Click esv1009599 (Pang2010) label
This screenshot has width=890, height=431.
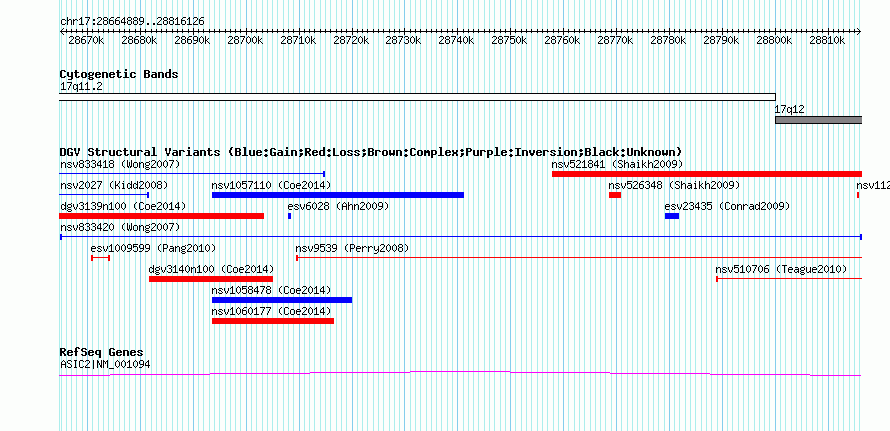click(x=153, y=249)
